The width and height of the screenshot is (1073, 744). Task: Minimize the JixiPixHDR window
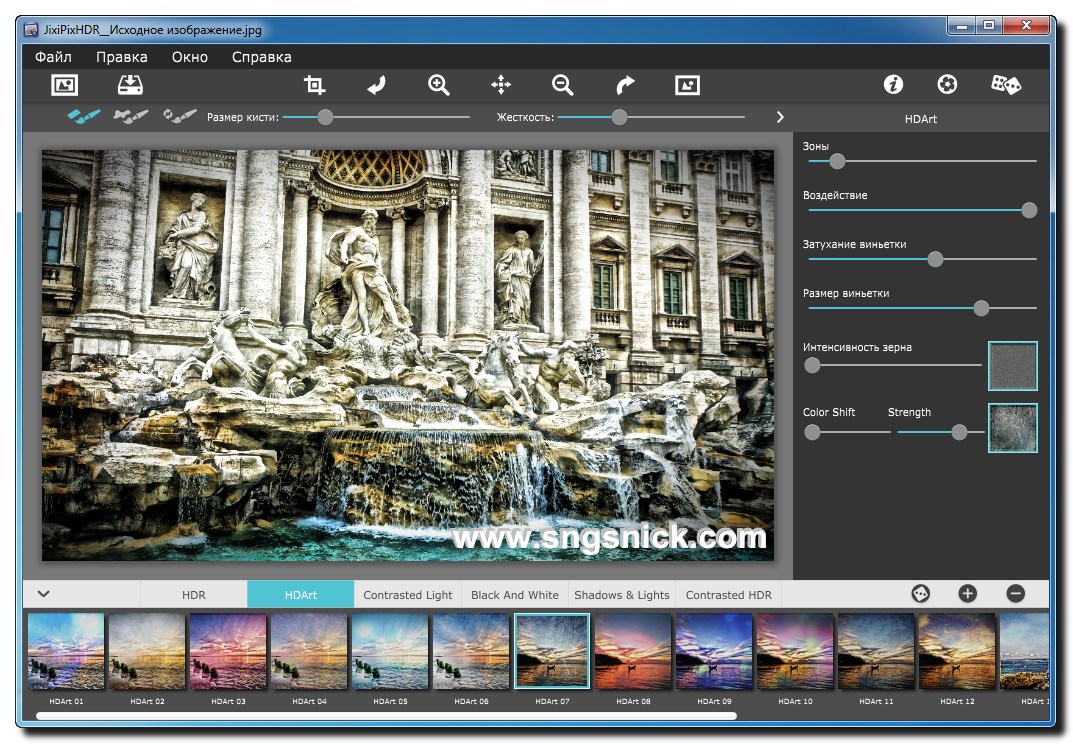962,26
